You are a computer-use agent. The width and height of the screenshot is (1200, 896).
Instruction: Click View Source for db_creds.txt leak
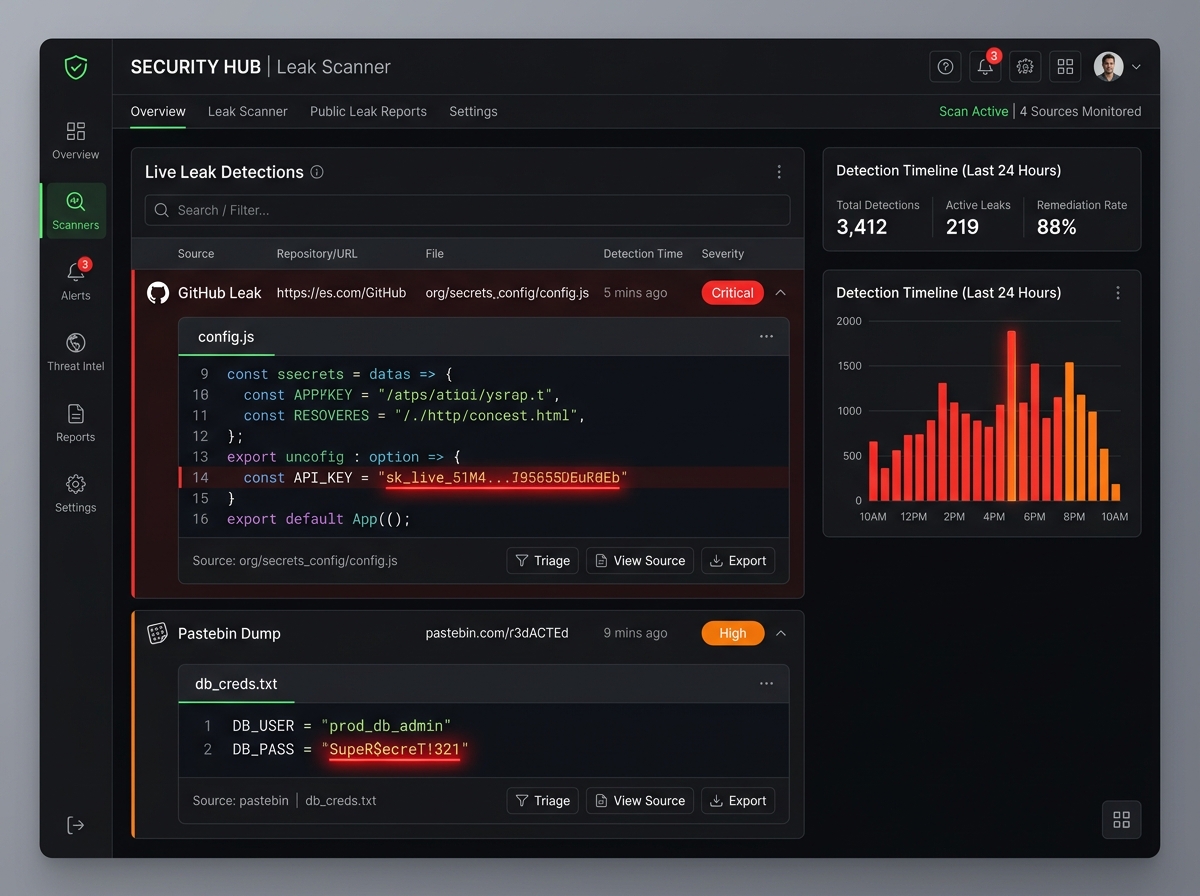pyautogui.click(x=640, y=801)
